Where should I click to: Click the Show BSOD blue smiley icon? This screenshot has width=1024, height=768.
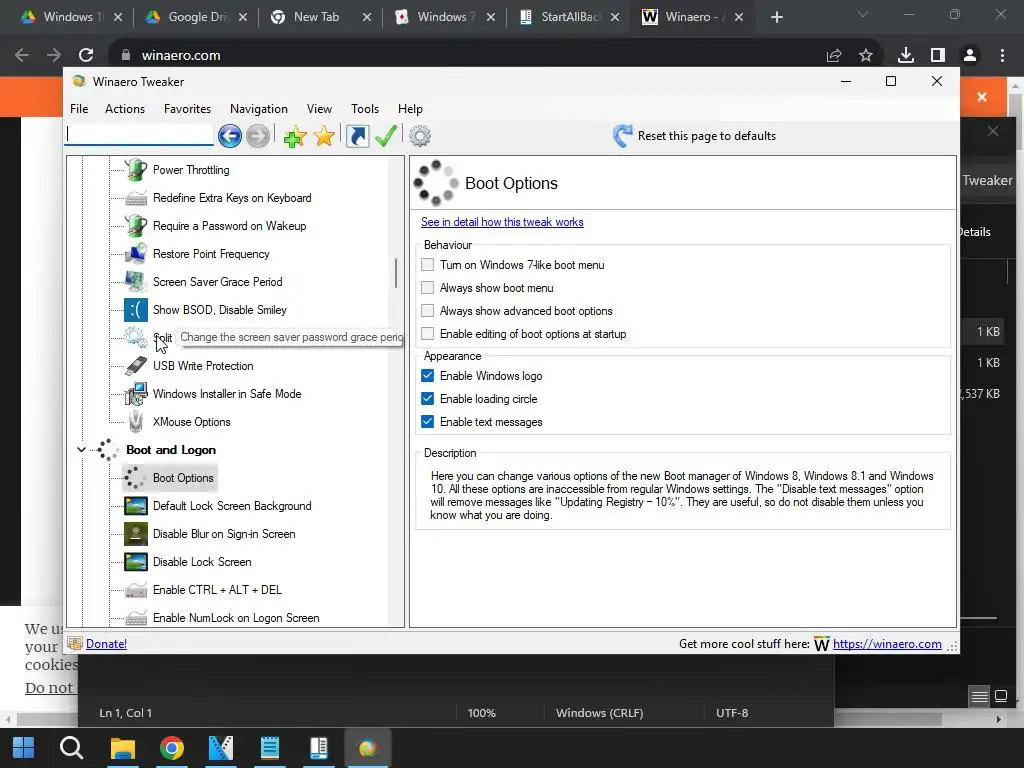[136, 310]
